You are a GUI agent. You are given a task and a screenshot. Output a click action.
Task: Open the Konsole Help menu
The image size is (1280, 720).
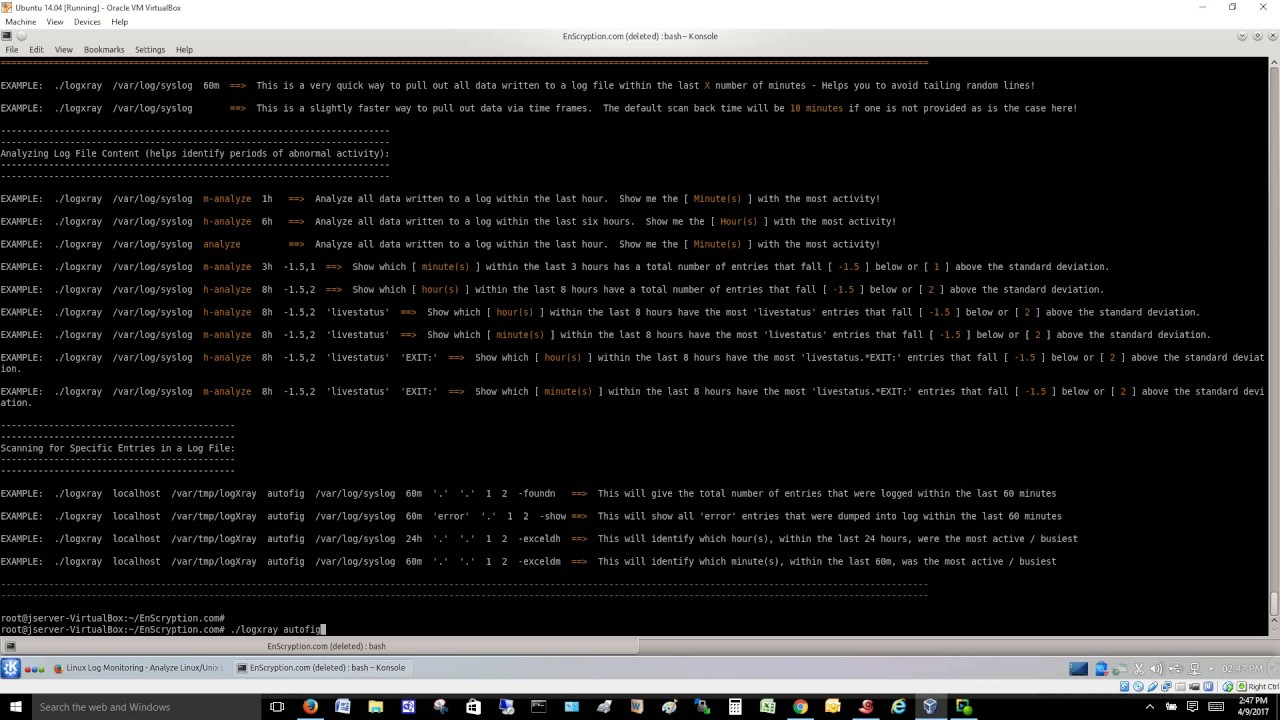pos(184,49)
